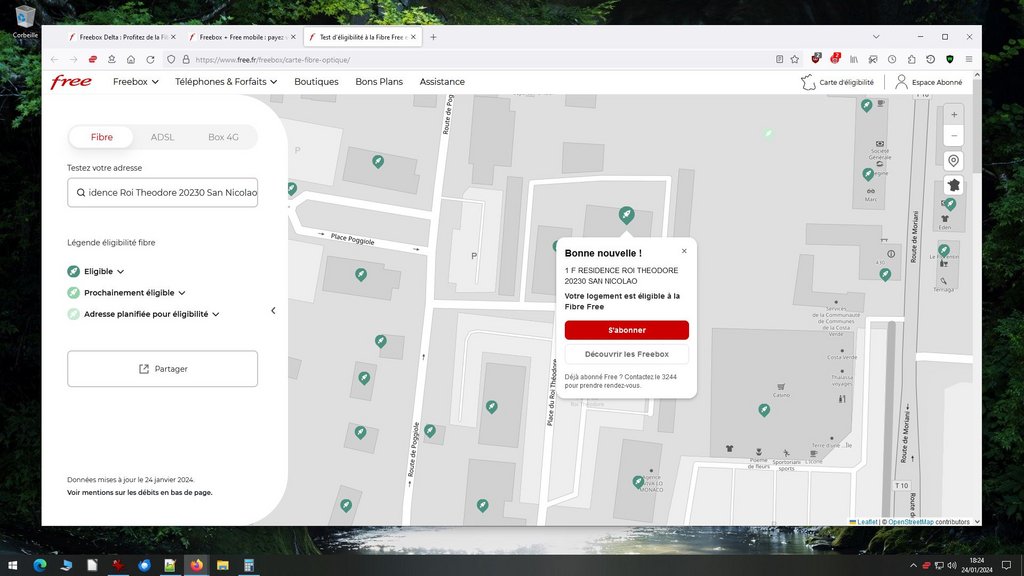This screenshot has height=576, width=1024.
Task: Open Microsoft Edge from the taskbar
Action: click(40, 566)
